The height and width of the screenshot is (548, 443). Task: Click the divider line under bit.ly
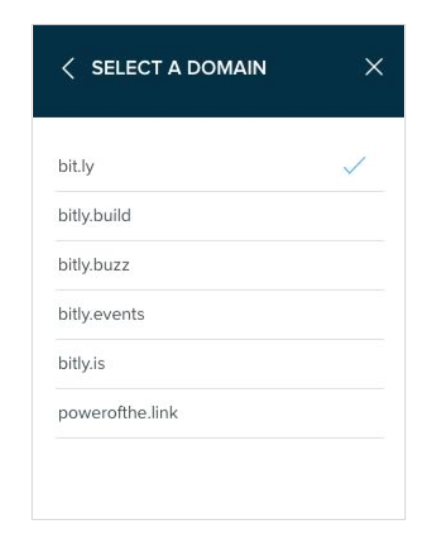(219, 192)
